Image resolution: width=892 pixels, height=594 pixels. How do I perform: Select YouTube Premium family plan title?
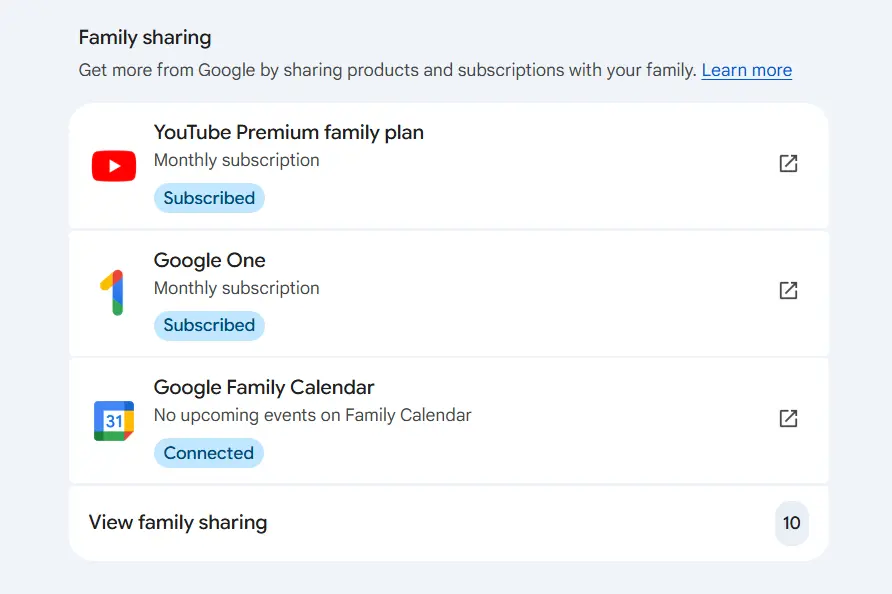point(288,133)
